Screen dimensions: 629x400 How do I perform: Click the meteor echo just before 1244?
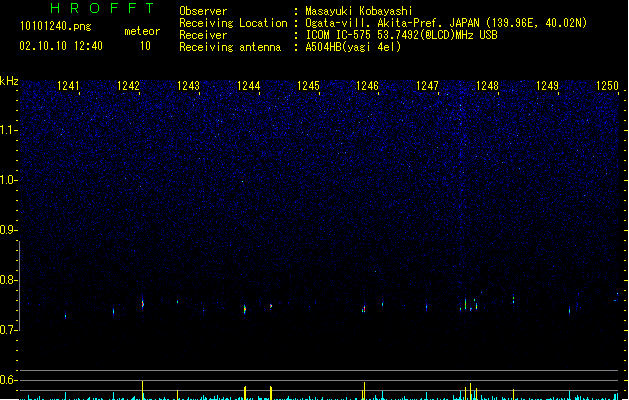click(x=245, y=309)
